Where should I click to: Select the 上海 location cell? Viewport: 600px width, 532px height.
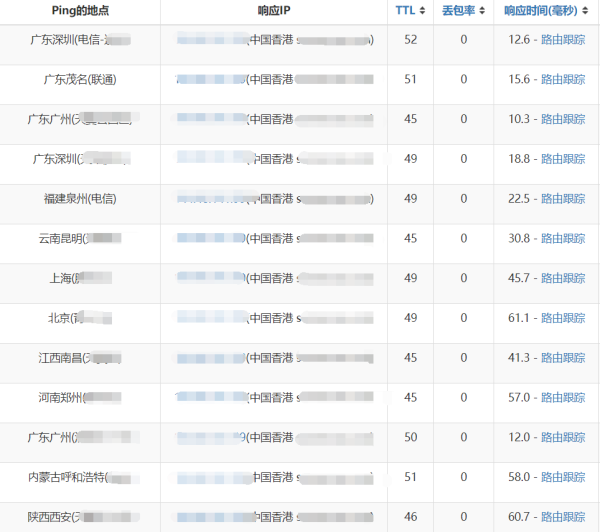tap(80, 284)
